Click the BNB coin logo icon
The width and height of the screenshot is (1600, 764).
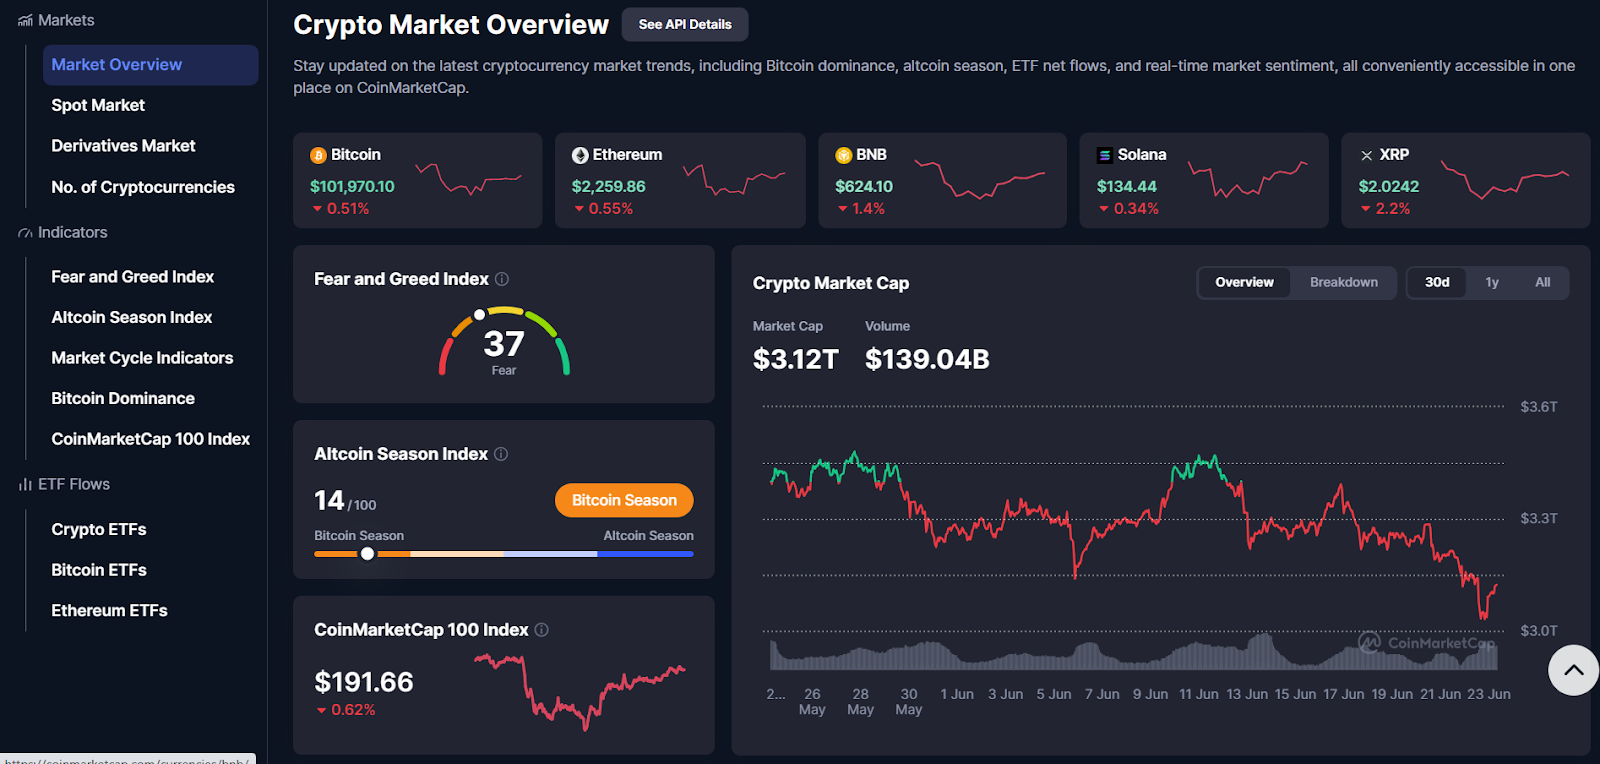coord(843,155)
